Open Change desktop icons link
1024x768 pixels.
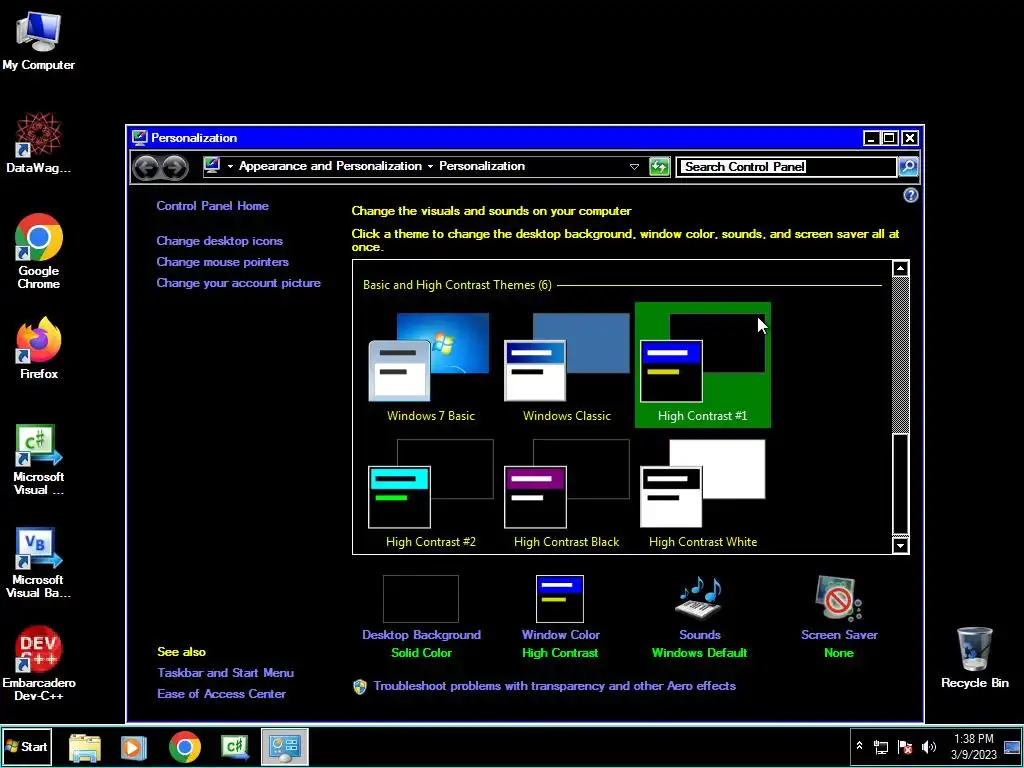point(219,241)
